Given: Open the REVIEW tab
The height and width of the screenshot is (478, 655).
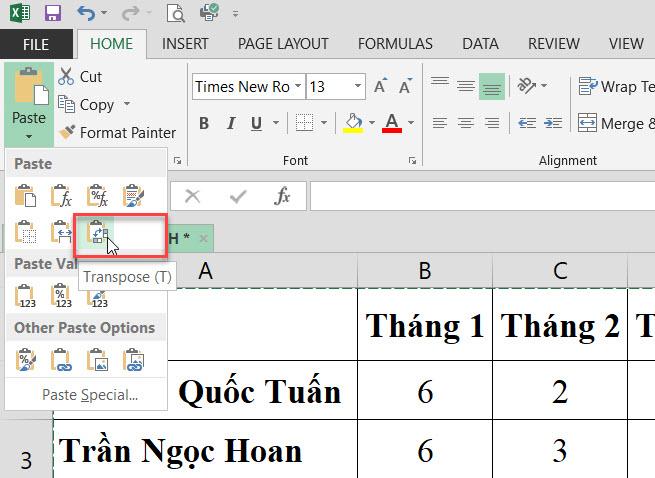Looking at the screenshot, I should click(x=553, y=44).
